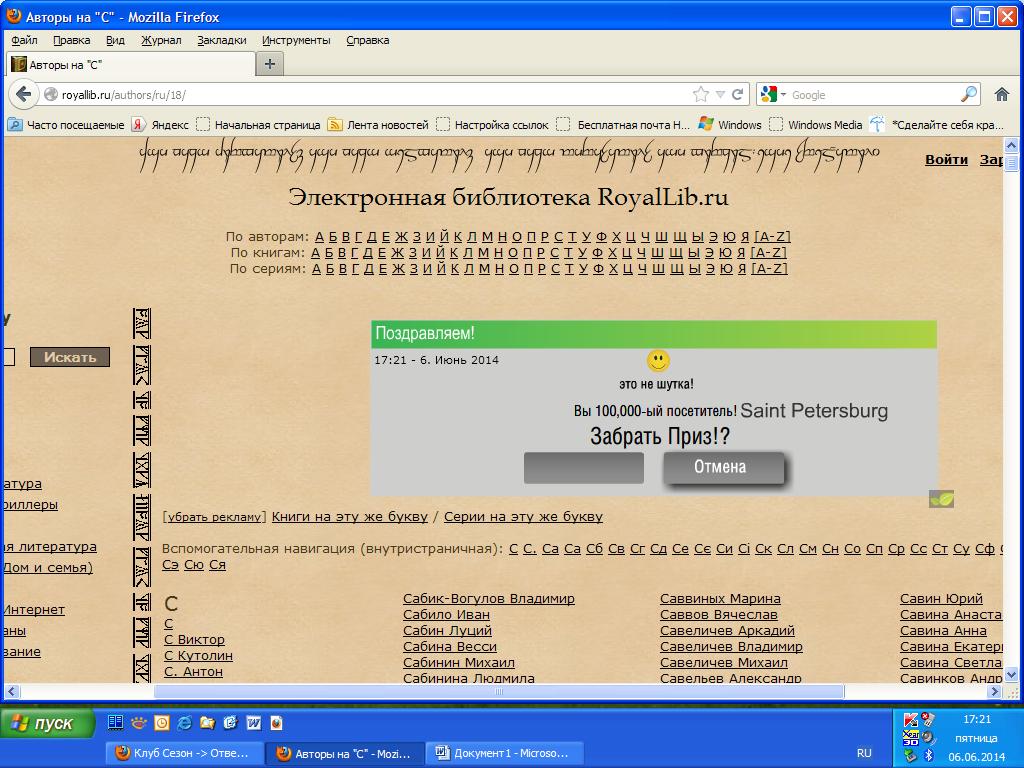This screenshot has width=1024, height=768.
Task: Launch Internet Explorer from quick launch
Action: [185, 723]
